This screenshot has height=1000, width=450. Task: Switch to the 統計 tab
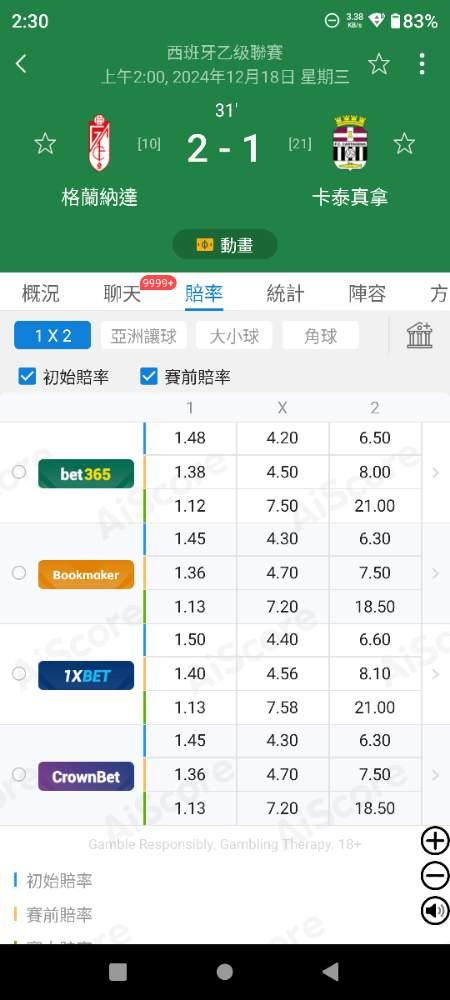[285, 294]
